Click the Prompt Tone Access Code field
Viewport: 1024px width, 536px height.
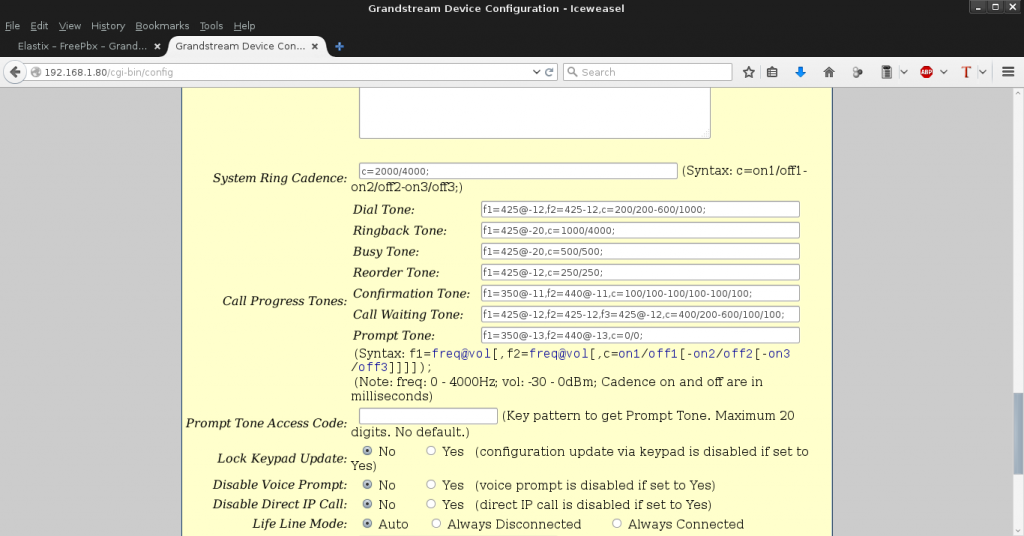(428, 416)
